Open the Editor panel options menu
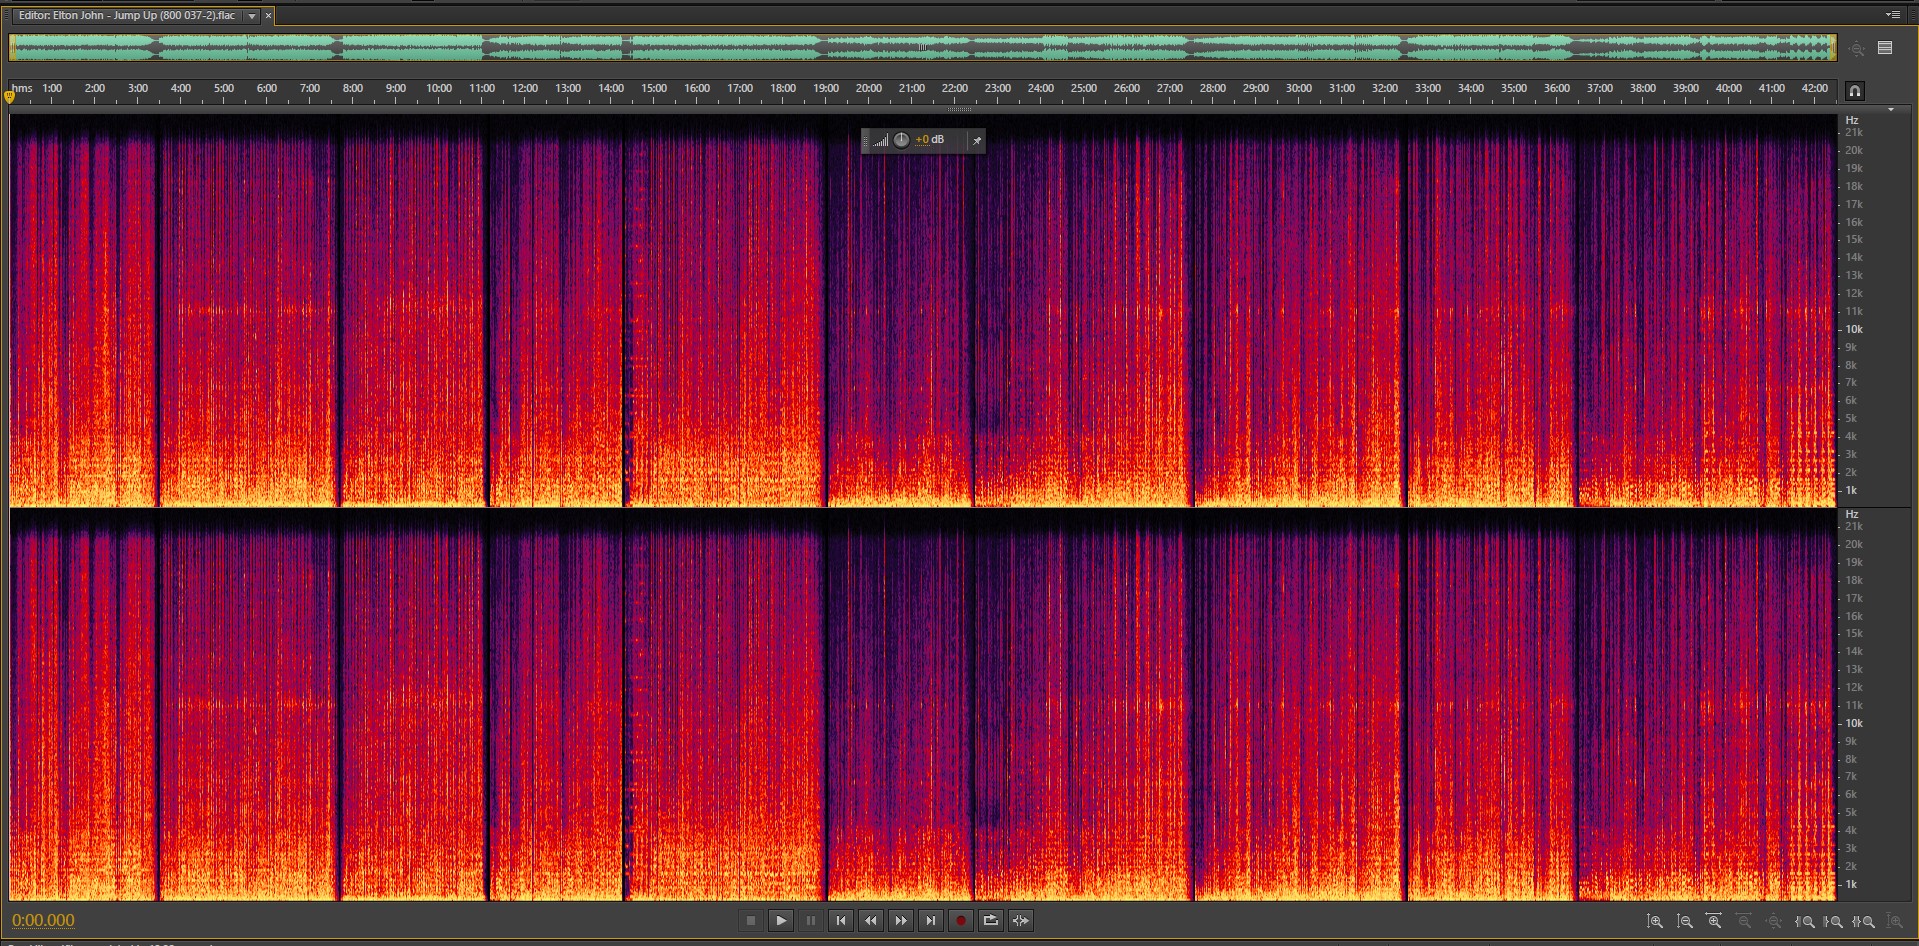 (x=1892, y=15)
